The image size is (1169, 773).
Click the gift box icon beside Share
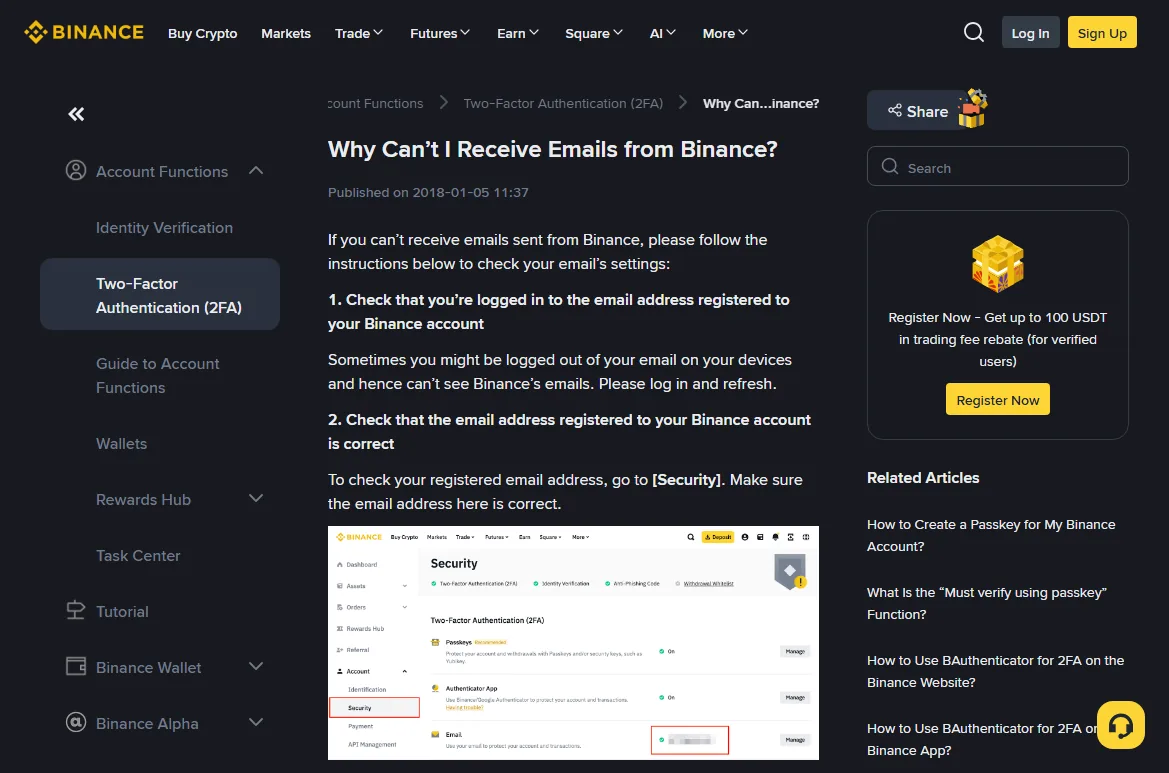click(x=972, y=109)
